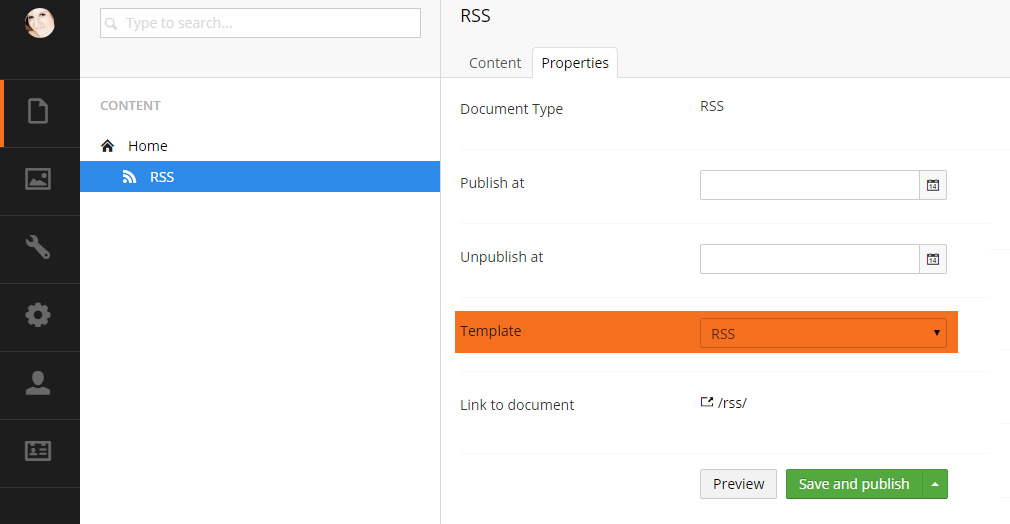Open the user avatar profile
This screenshot has height=524, width=1010.
(39, 23)
